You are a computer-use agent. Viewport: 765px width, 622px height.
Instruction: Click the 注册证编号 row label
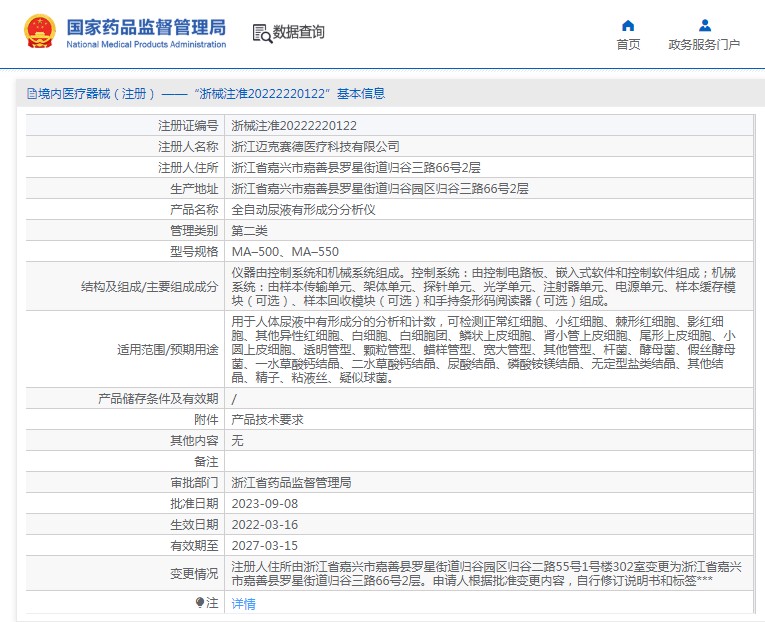tap(188, 126)
